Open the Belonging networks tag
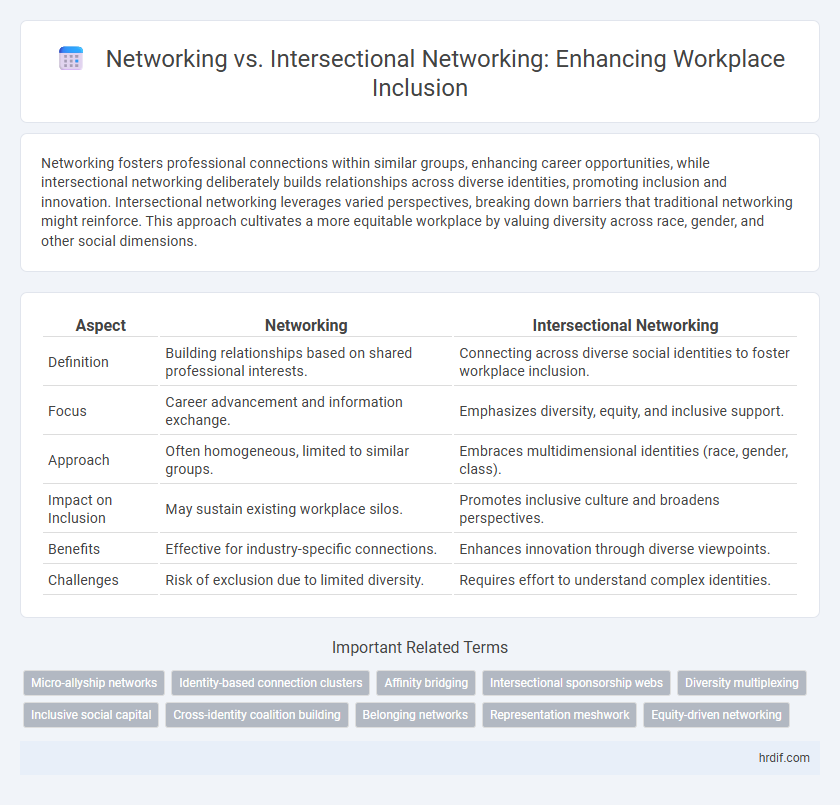 [415, 714]
